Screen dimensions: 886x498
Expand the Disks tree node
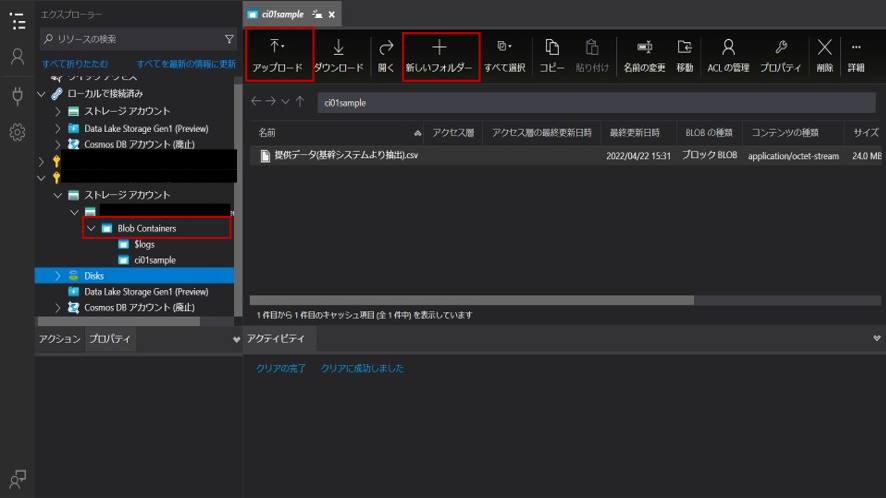pyautogui.click(x=58, y=275)
